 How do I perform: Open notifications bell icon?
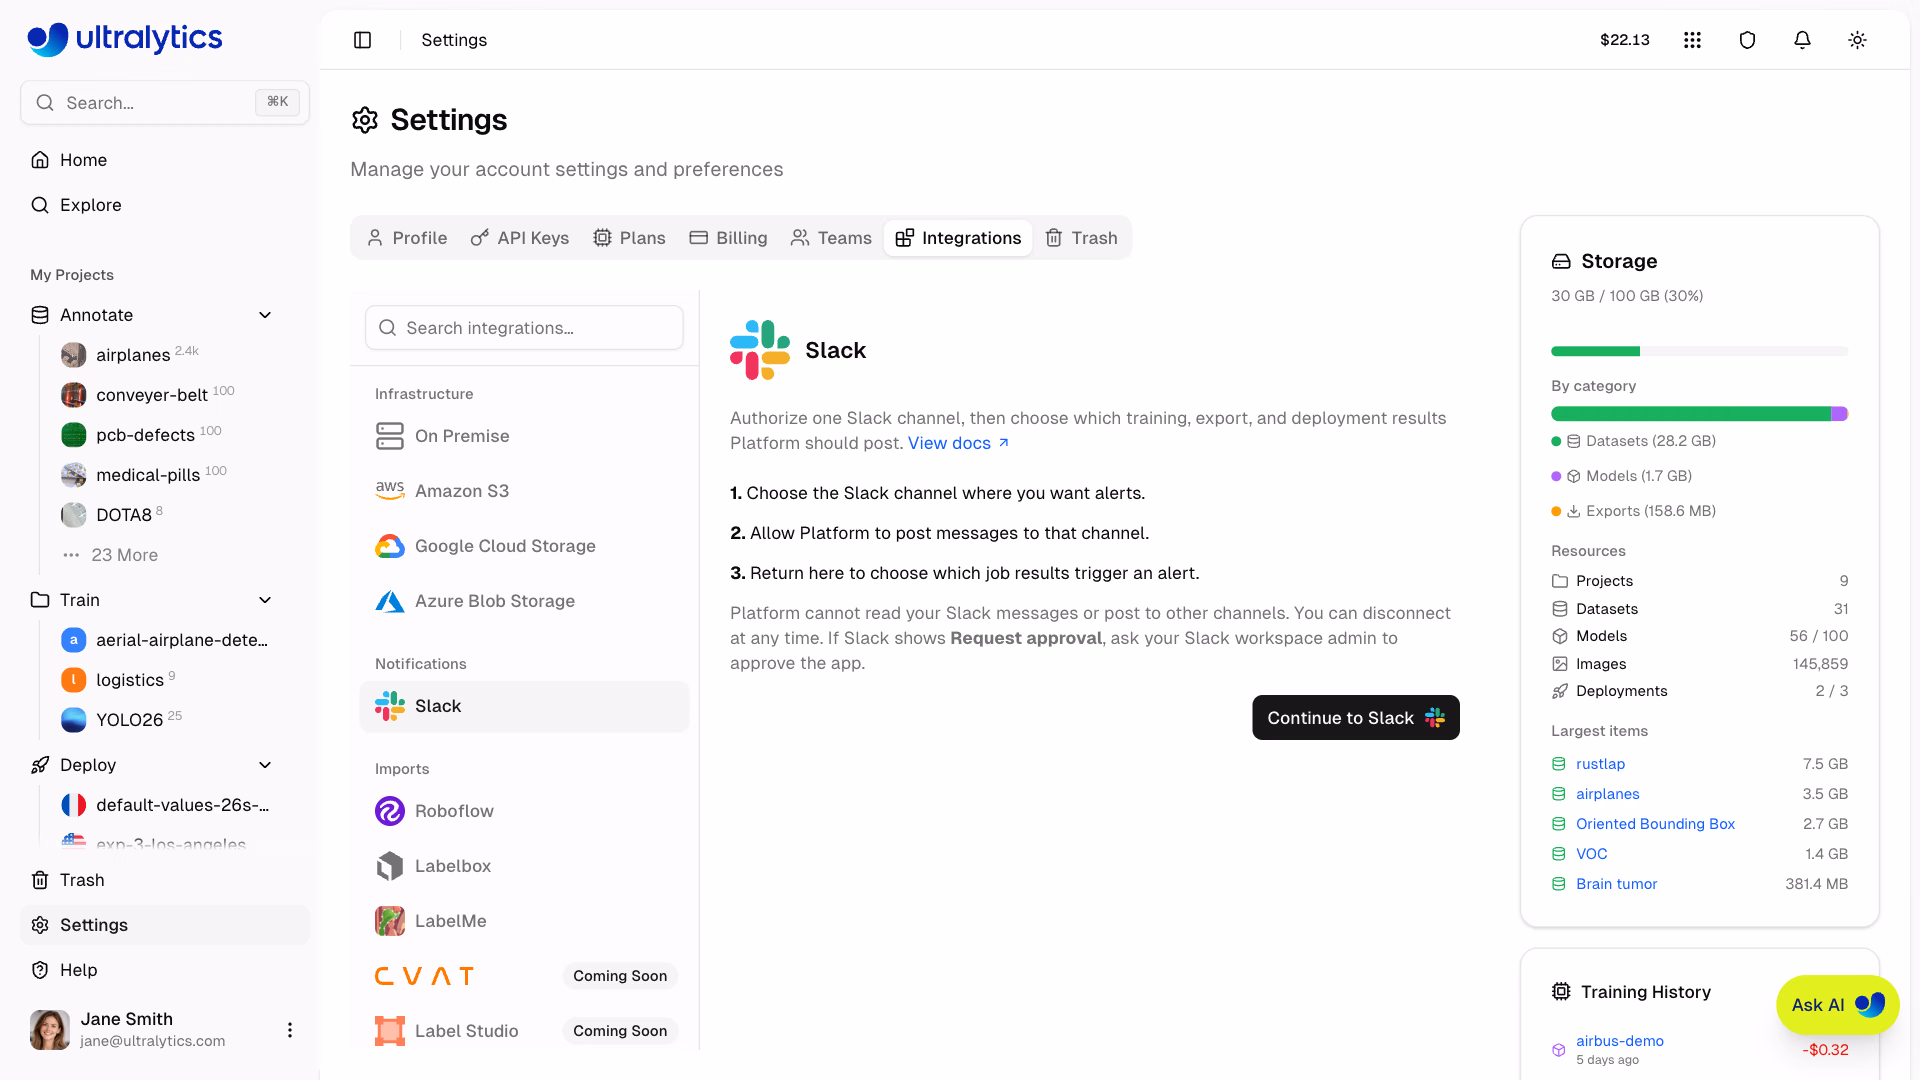pyautogui.click(x=1802, y=40)
